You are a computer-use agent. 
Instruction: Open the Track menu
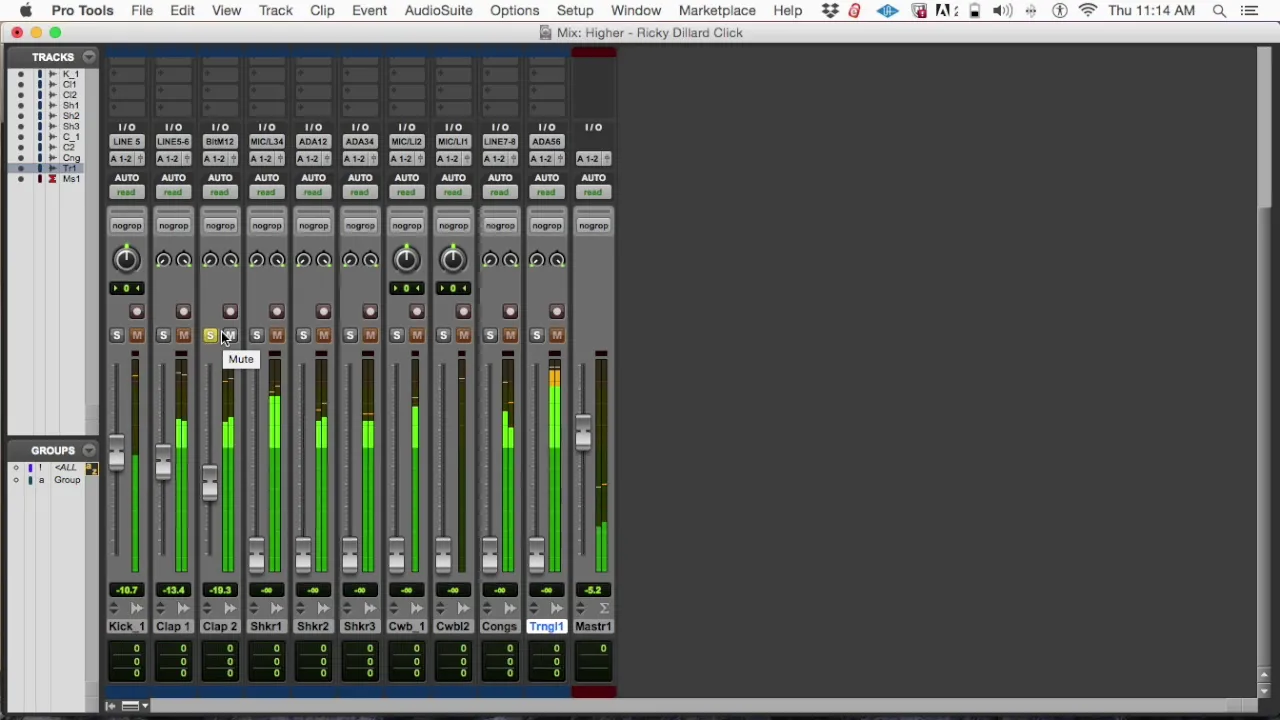(x=276, y=11)
